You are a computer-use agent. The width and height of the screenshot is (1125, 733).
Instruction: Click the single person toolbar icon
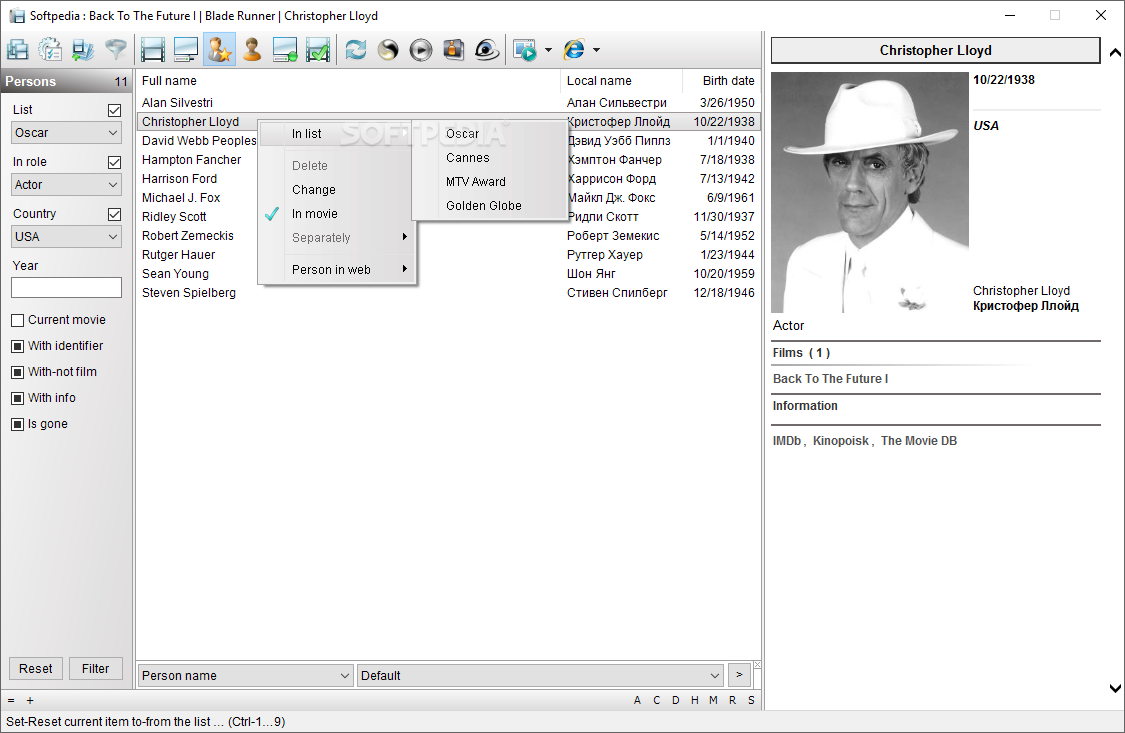[x=252, y=49]
